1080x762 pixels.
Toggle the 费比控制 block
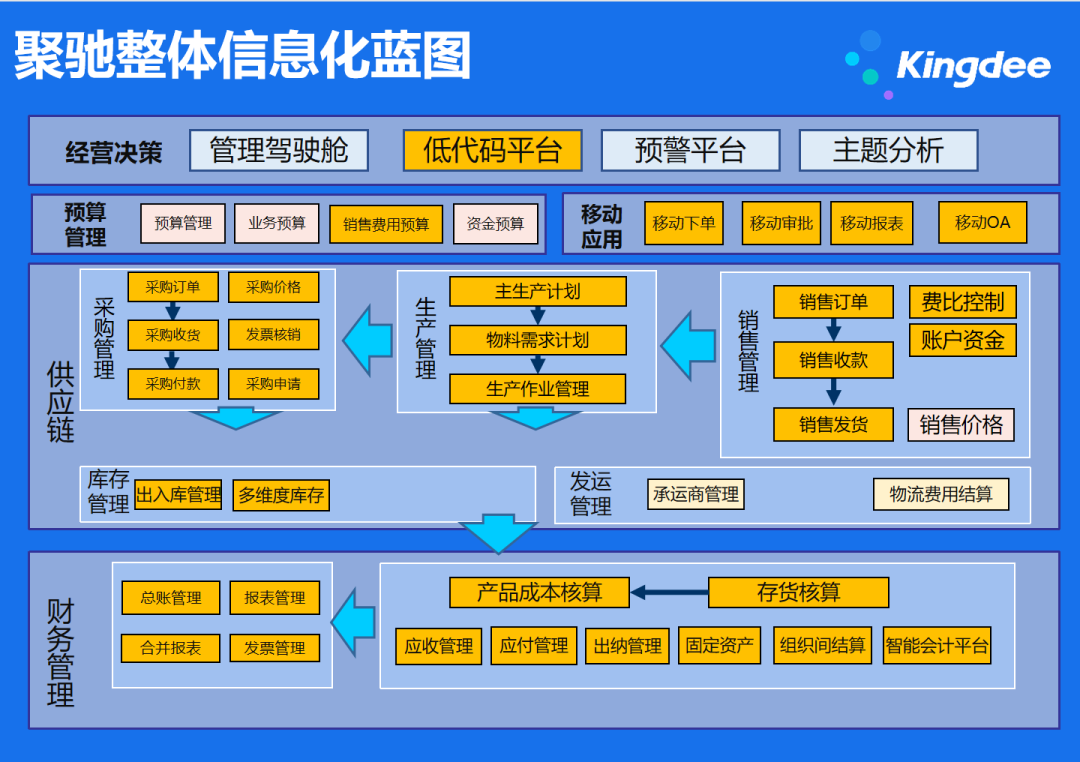click(962, 299)
